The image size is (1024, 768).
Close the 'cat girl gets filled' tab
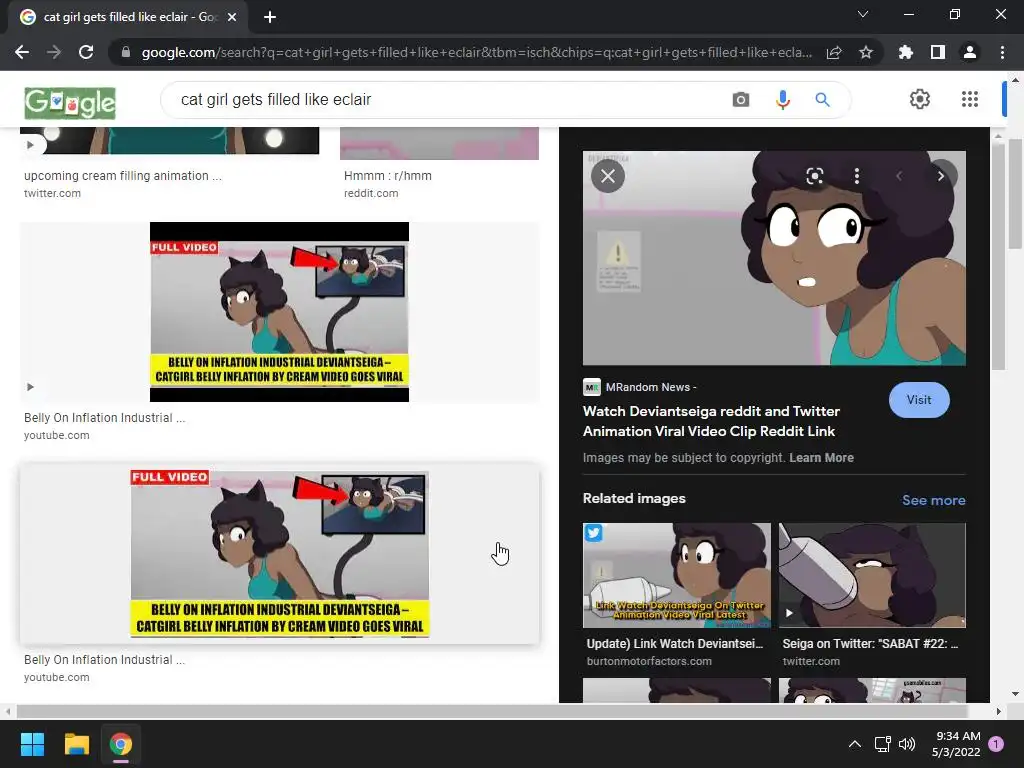point(232,17)
